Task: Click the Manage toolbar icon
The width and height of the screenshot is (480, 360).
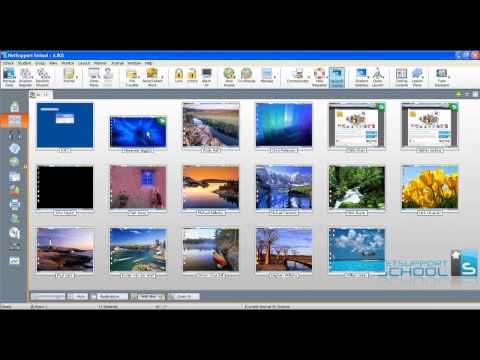Action: pyautogui.click(x=267, y=75)
